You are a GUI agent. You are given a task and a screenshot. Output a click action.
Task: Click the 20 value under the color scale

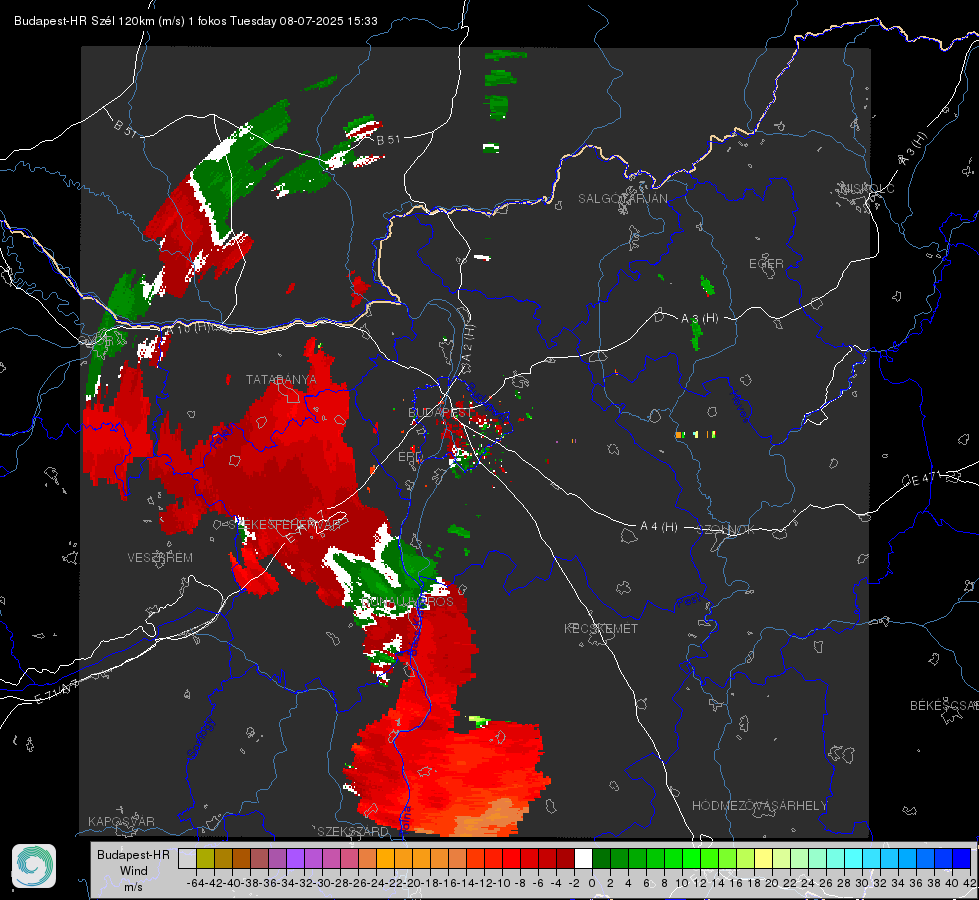pyautogui.click(x=772, y=883)
